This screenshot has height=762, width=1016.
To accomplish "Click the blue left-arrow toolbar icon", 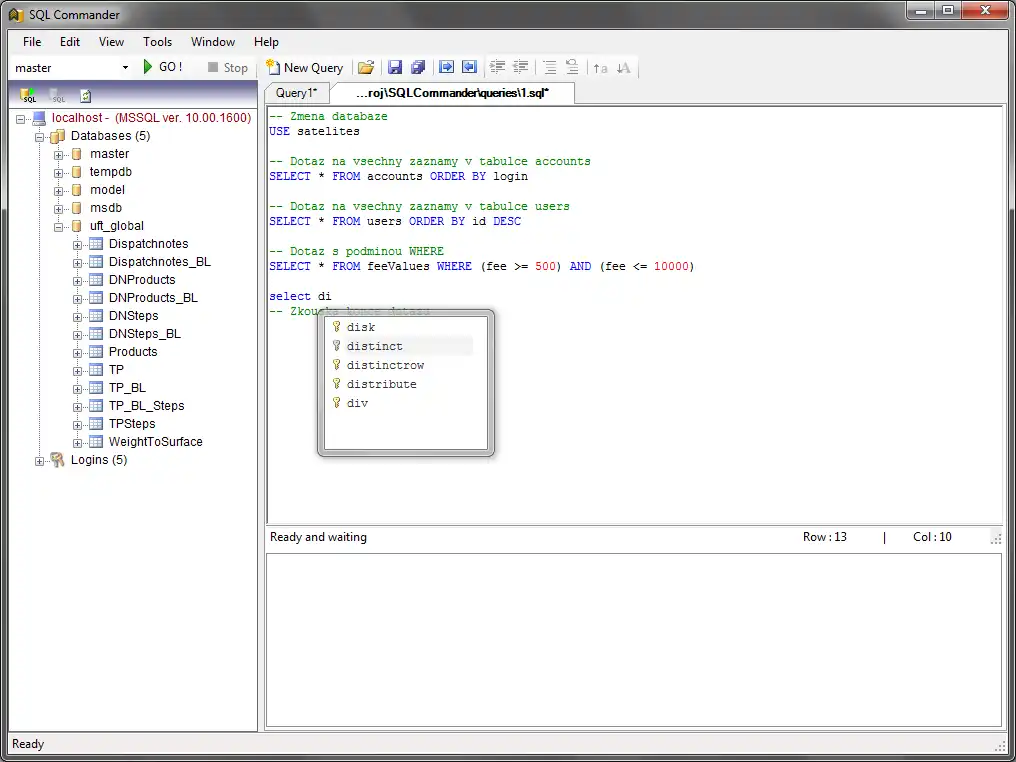I will pyautogui.click(x=469, y=67).
